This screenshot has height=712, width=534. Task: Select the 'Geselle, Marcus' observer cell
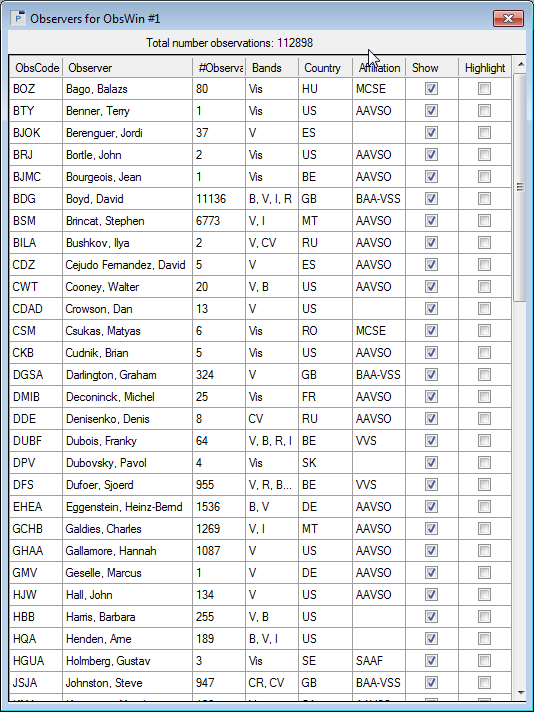127,573
